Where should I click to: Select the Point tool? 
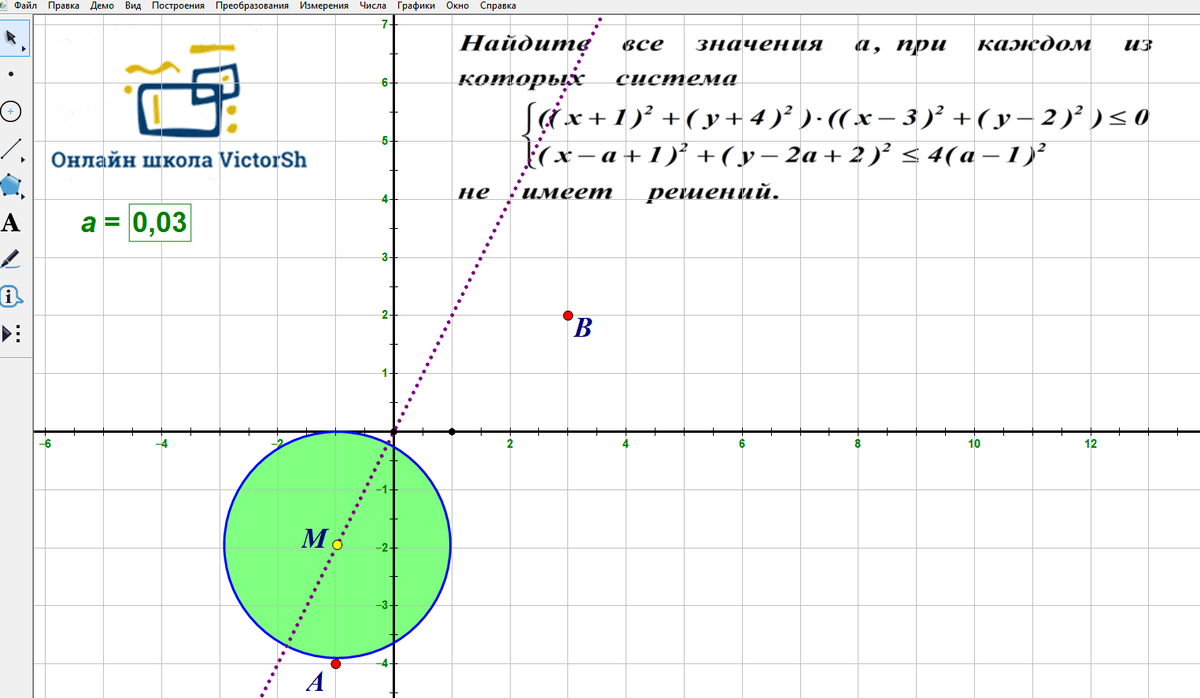(x=12, y=74)
